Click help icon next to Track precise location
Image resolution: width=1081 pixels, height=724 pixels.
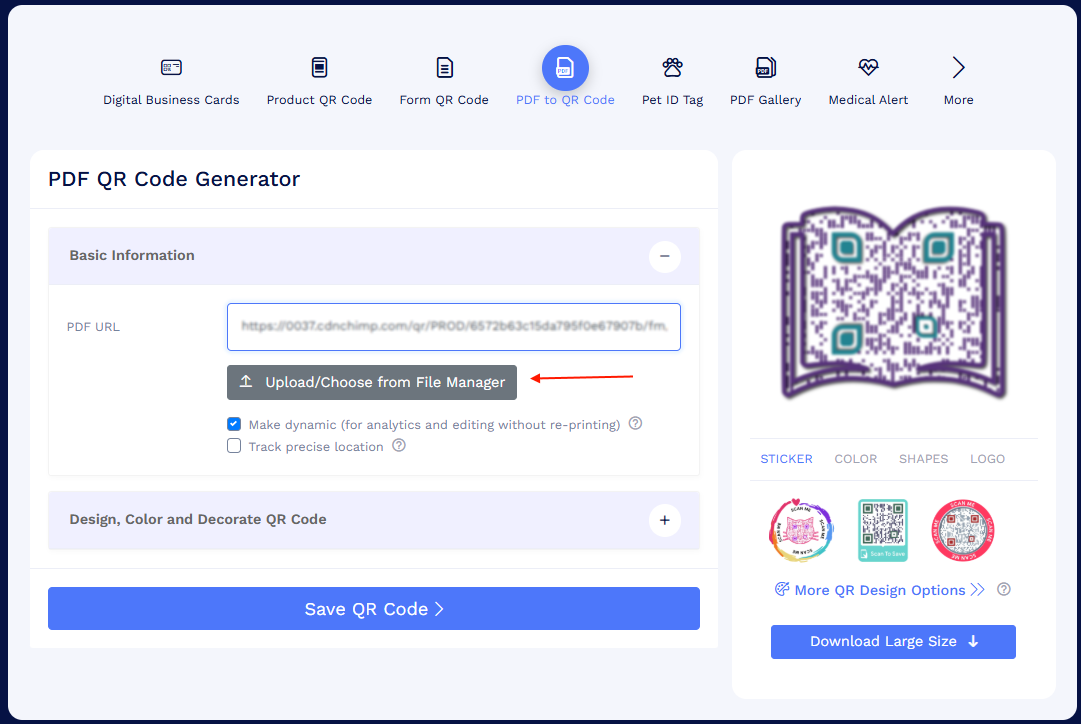(398, 445)
